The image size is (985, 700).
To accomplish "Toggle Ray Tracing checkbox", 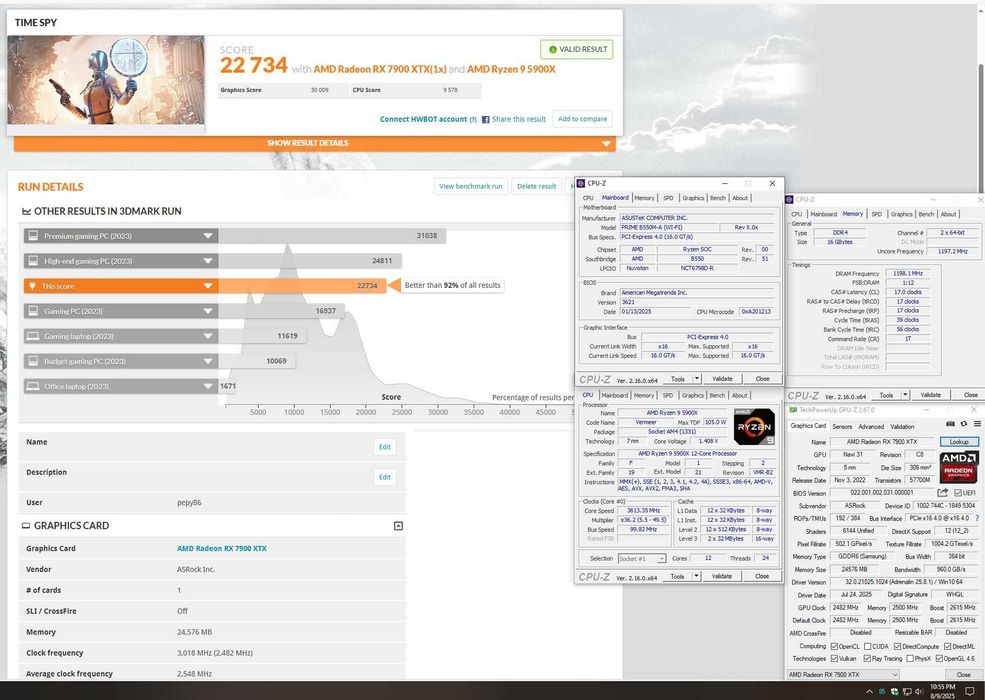I will pyautogui.click(x=868, y=659).
